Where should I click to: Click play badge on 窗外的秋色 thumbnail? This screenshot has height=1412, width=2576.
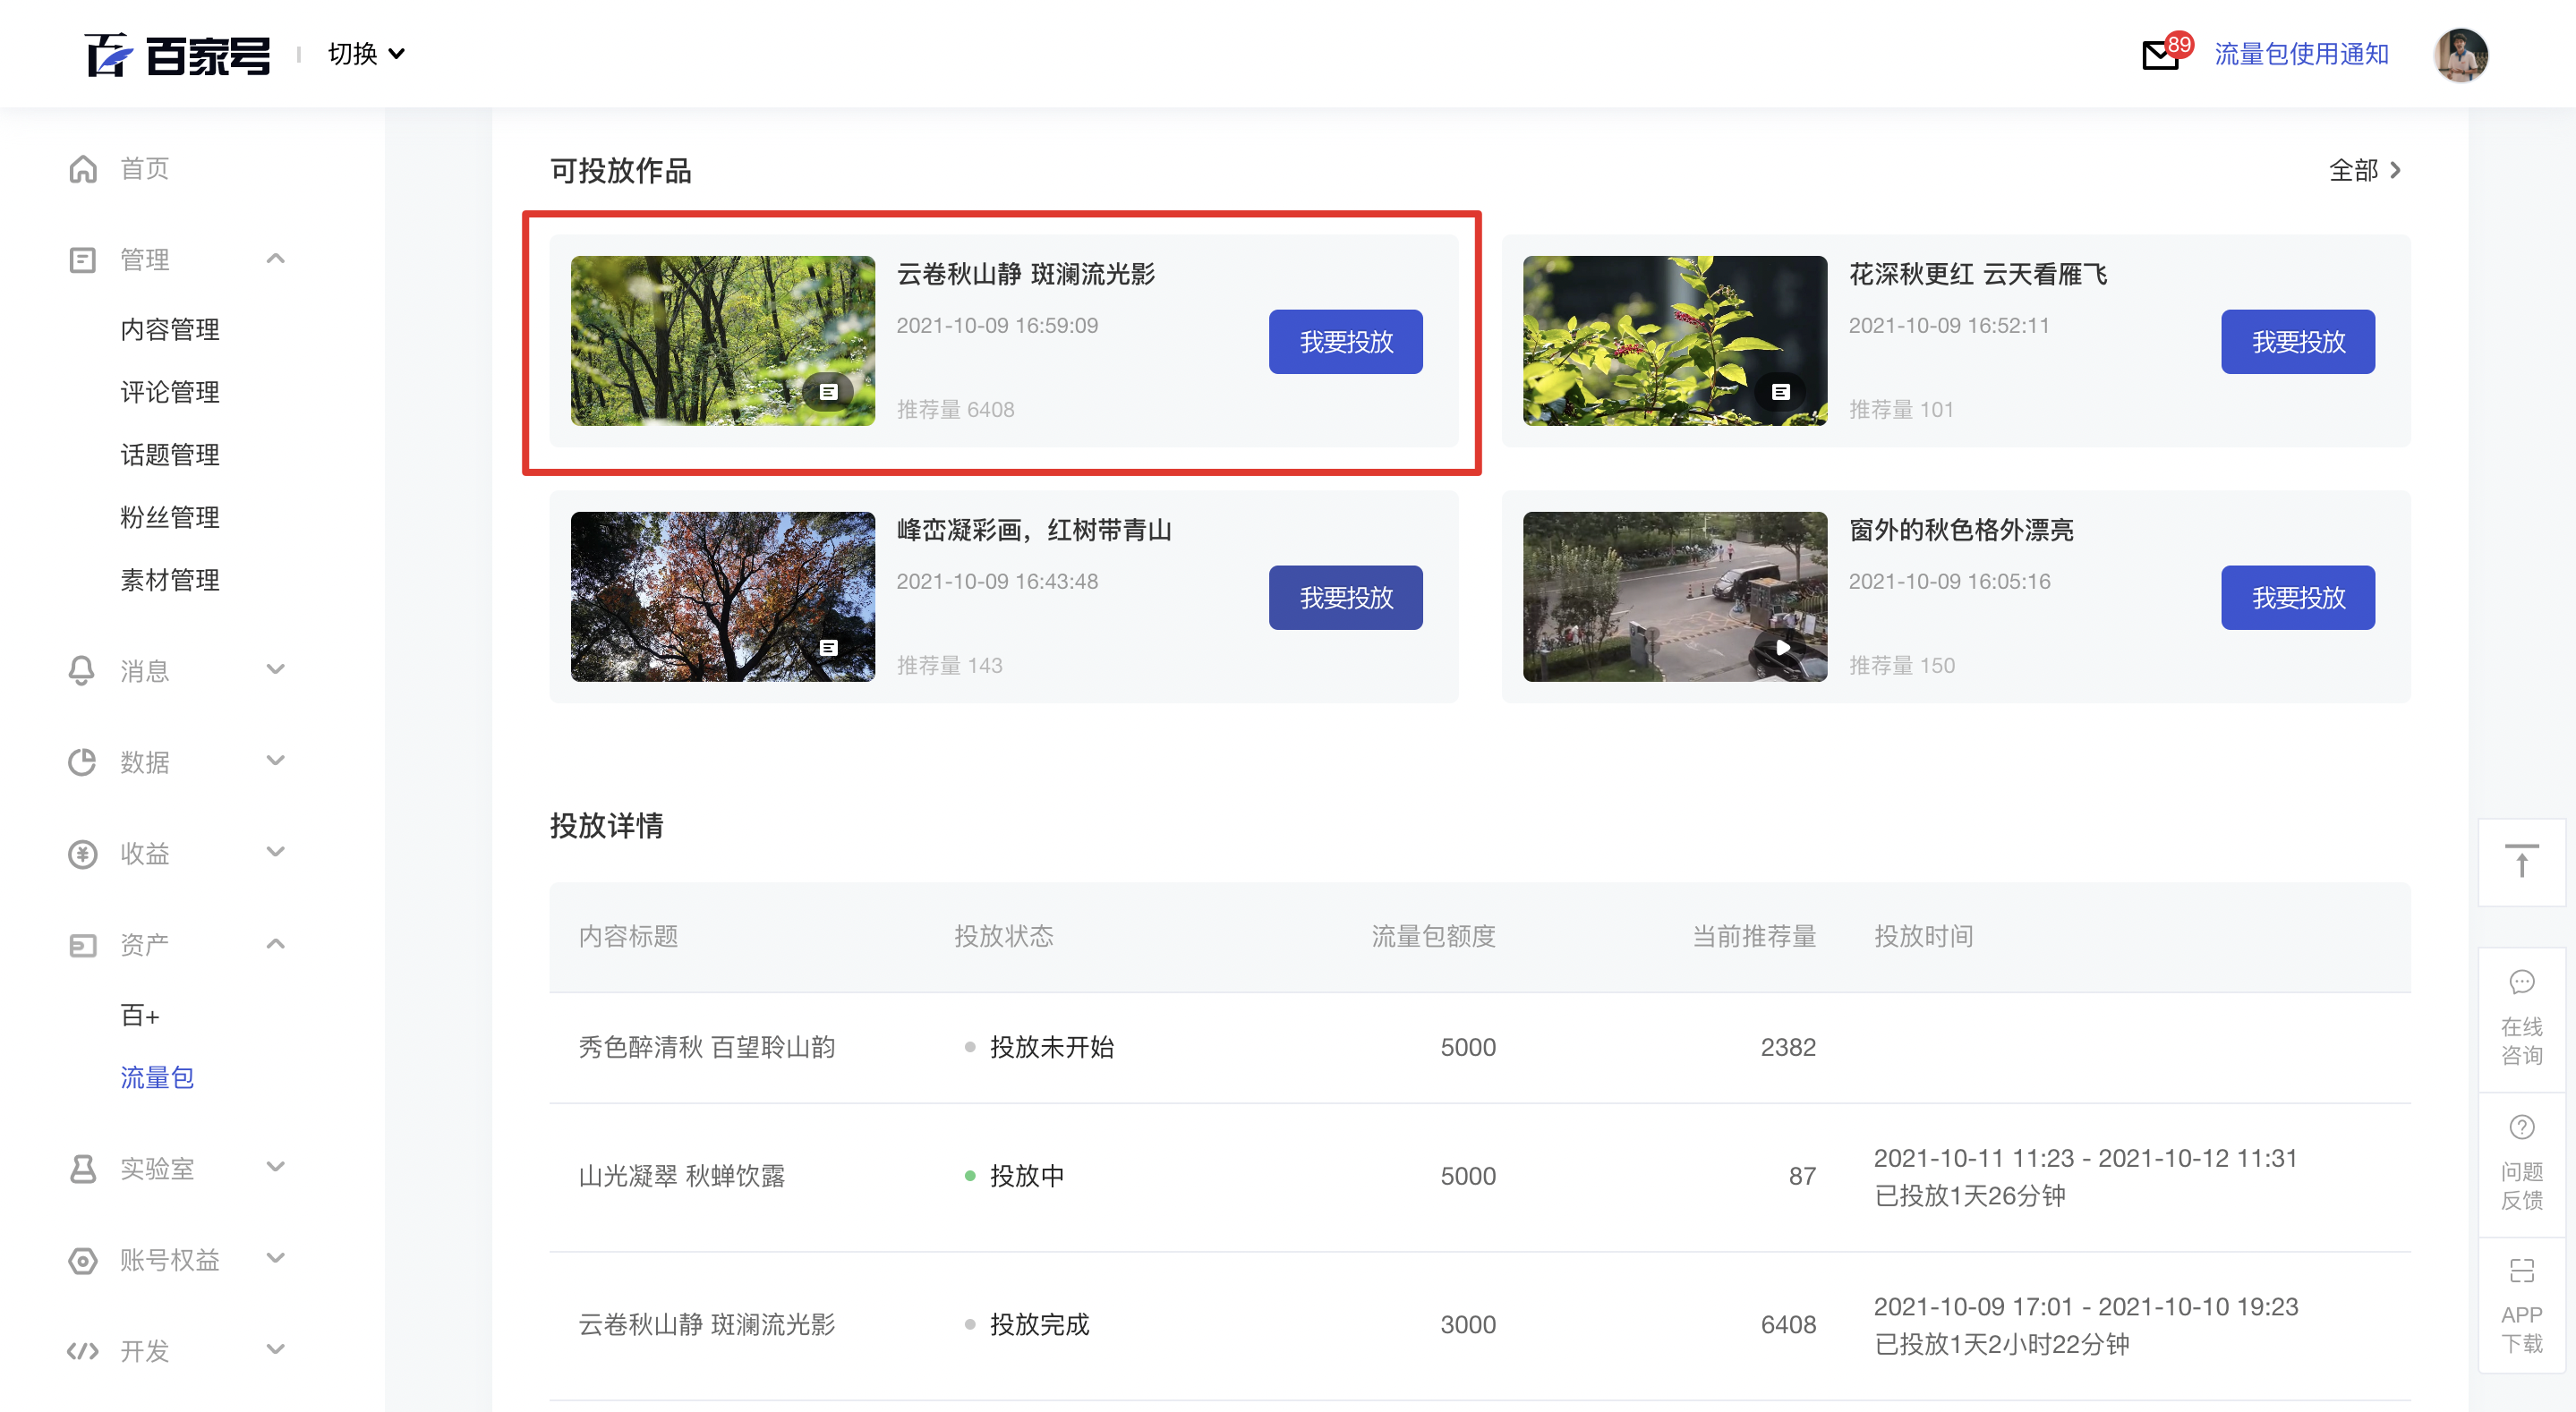click(1781, 648)
